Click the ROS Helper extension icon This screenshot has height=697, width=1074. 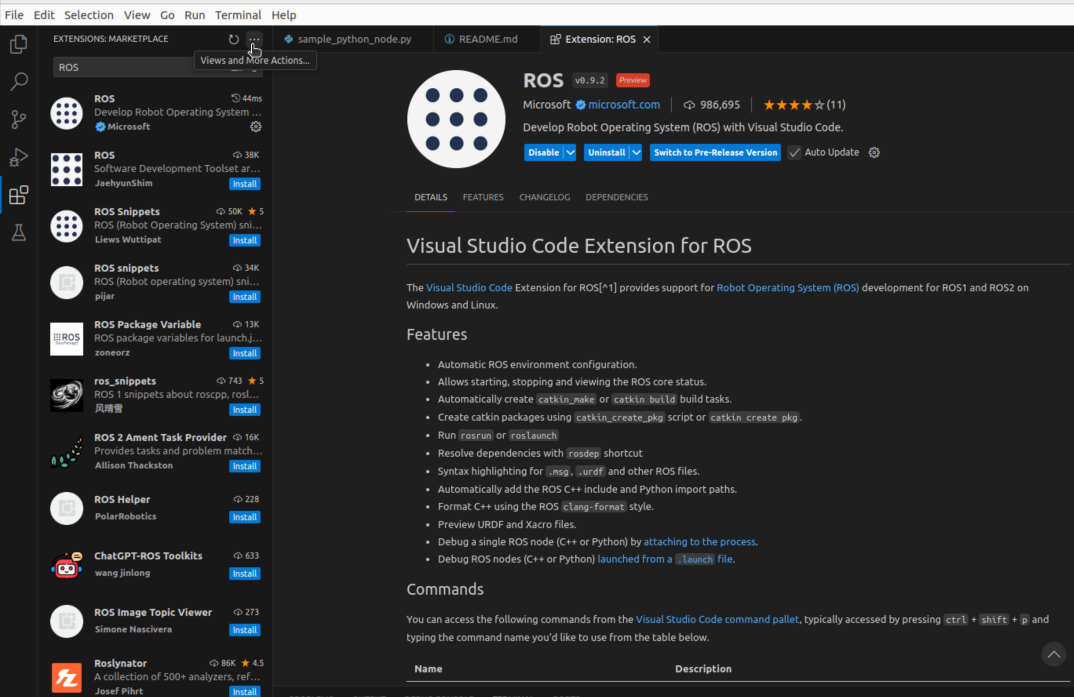click(x=66, y=508)
